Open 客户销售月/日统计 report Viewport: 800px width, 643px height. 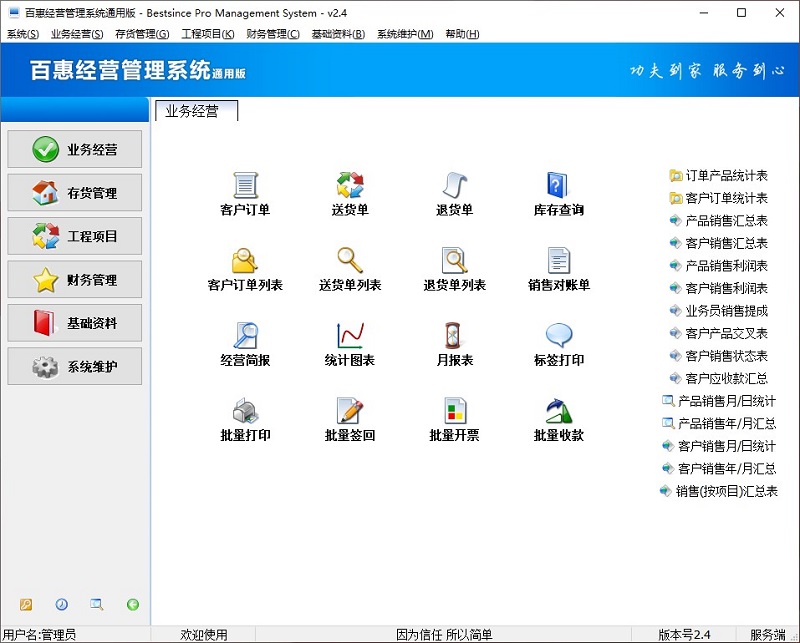pos(719,446)
